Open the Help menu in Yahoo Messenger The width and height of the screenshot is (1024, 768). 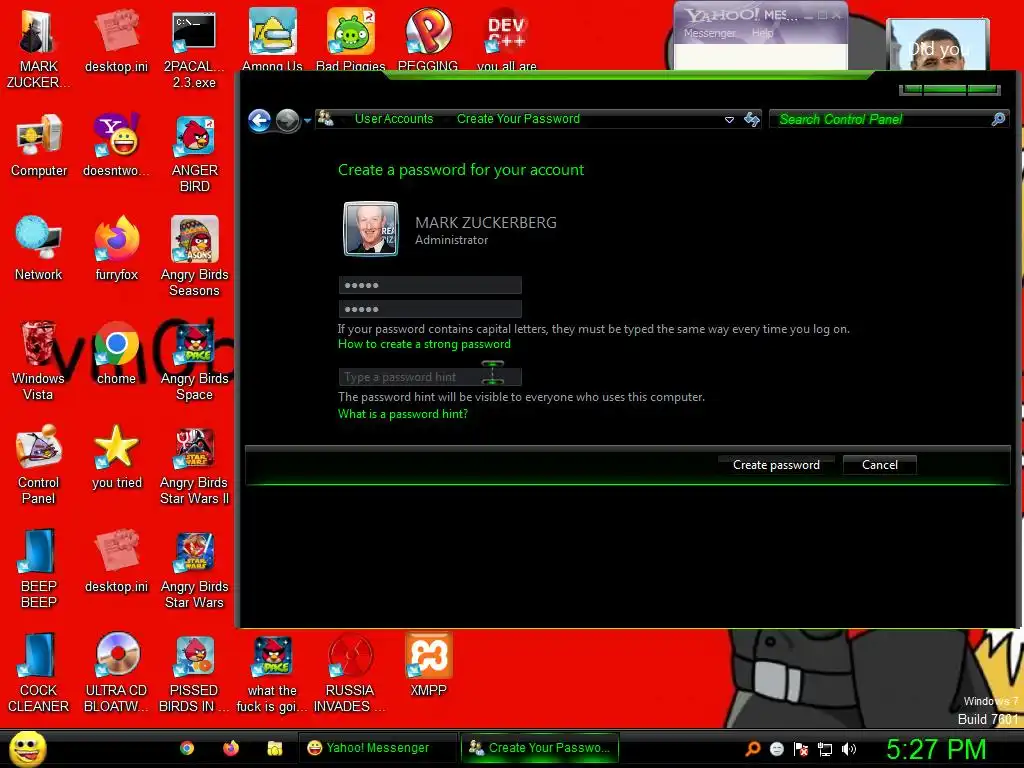click(x=762, y=33)
